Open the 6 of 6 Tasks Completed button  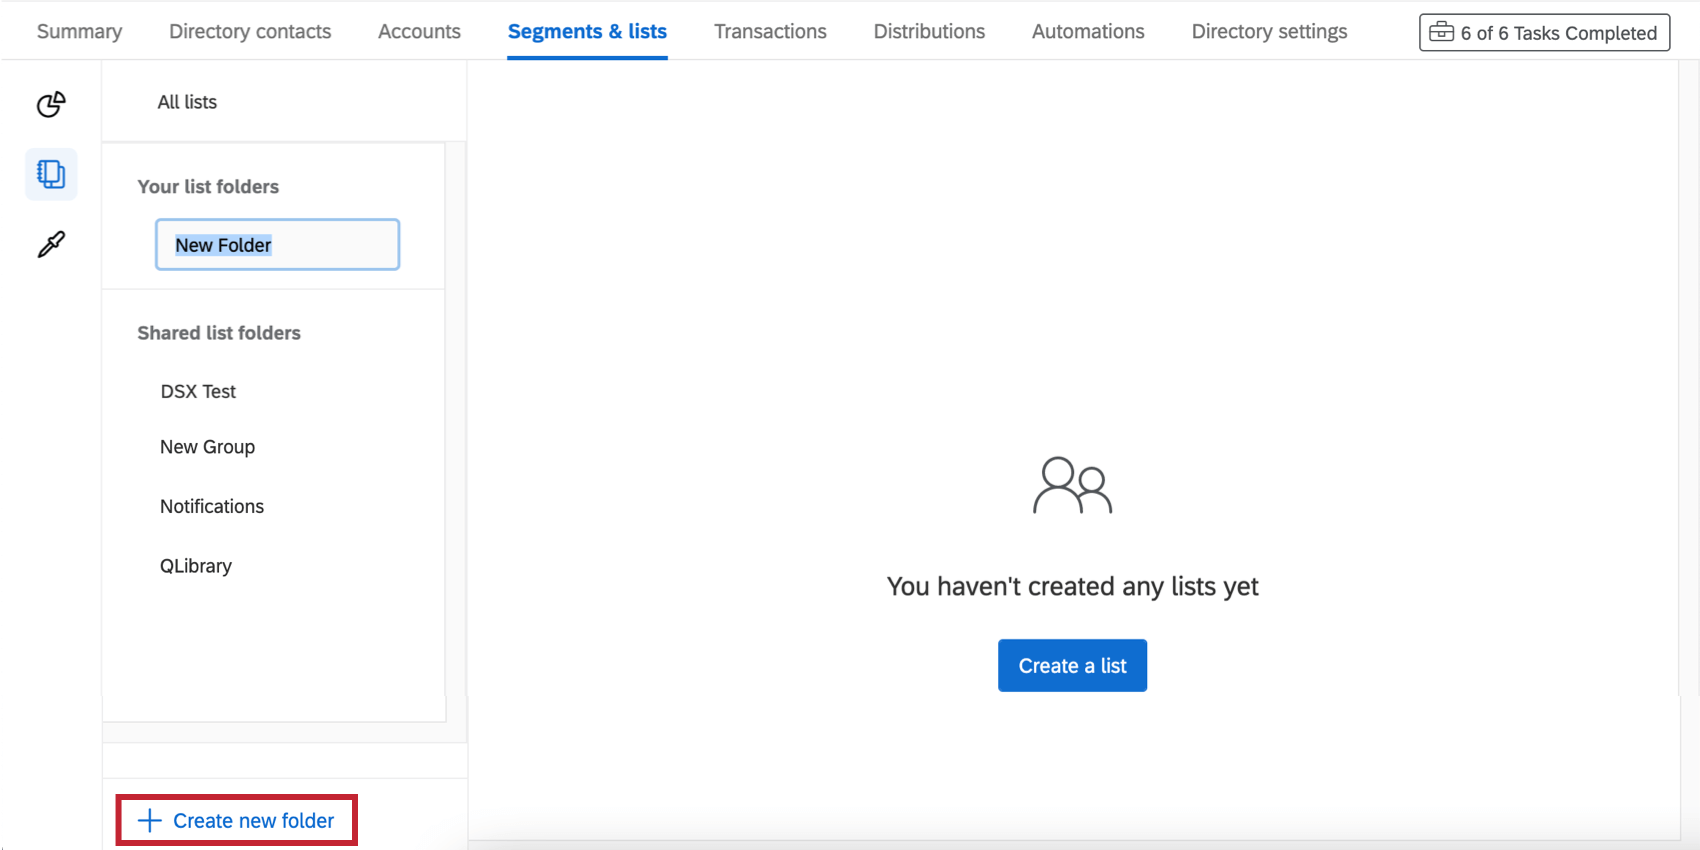(1545, 32)
